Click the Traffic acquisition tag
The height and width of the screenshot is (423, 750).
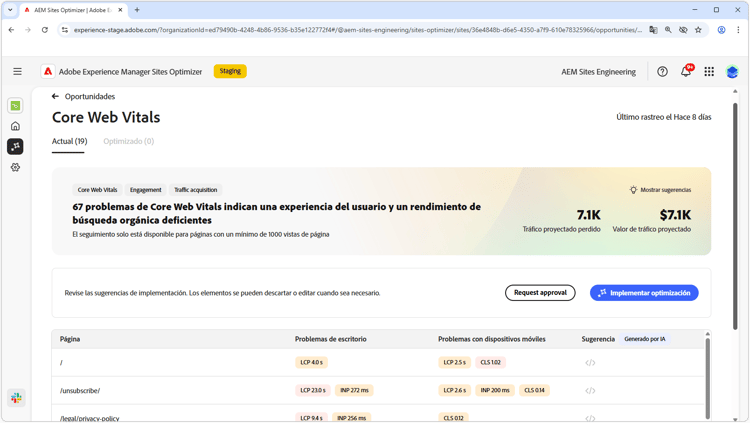pyautogui.click(x=196, y=190)
